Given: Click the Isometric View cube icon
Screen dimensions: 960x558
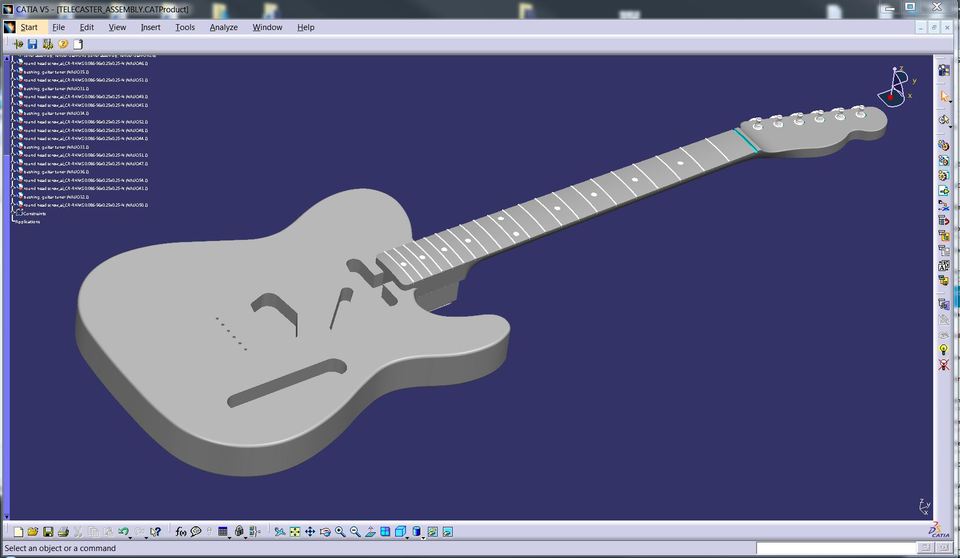Looking at the screenshot, I should point(400,532).
